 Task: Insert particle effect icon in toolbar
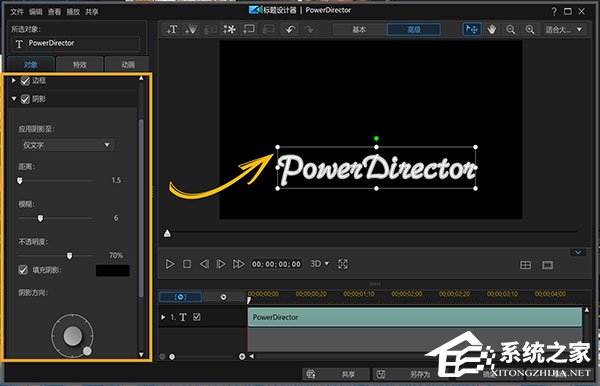191,29
